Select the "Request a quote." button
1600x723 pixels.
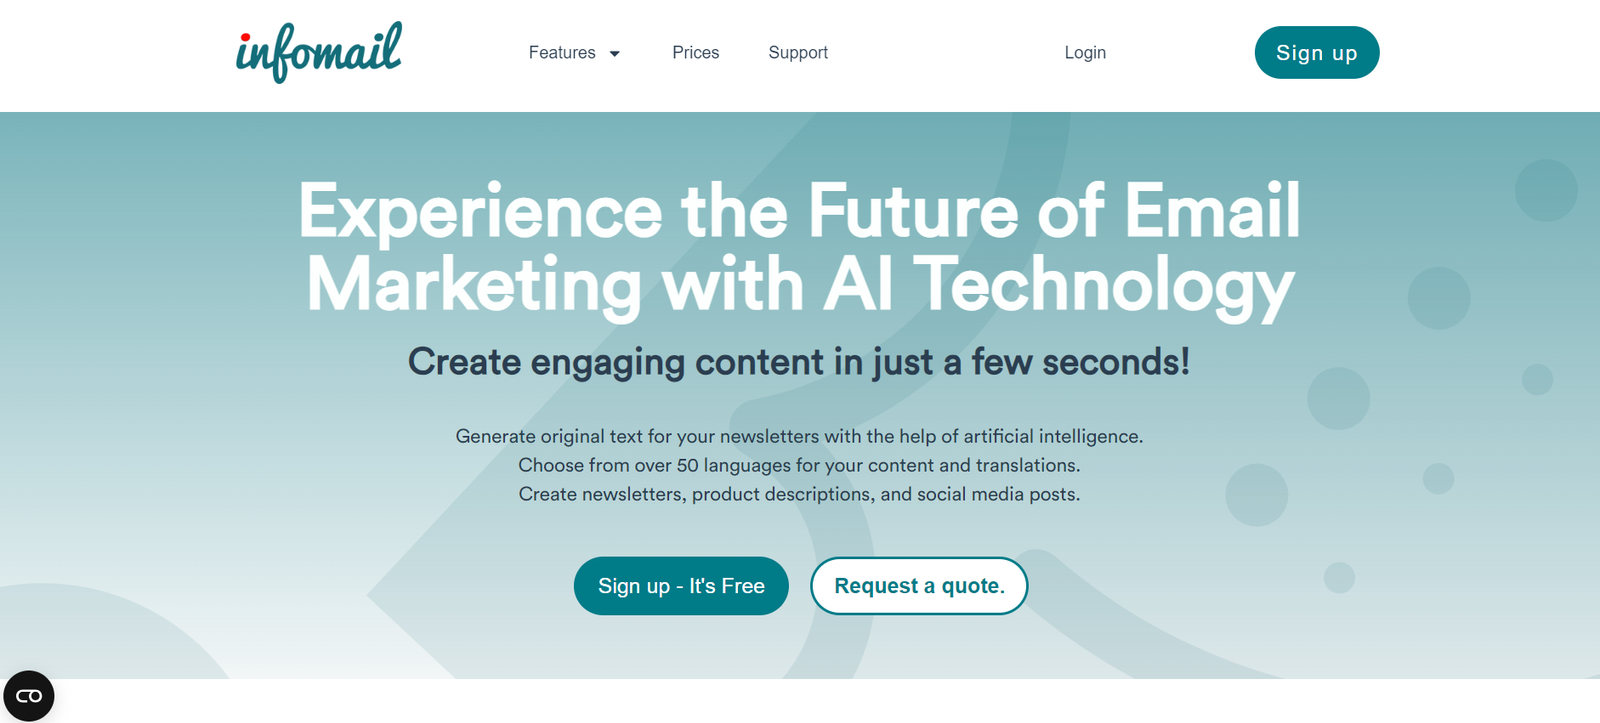pos(919,586)
